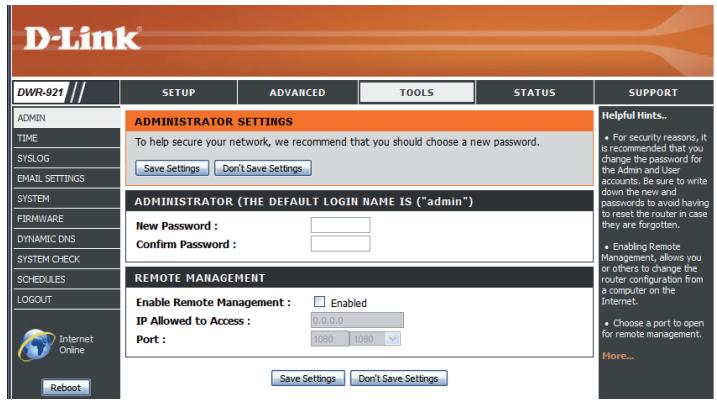This screenshot has width=717, height=403.
Task: Enable Remote Management checkbox
Action: [x=320, y=301]
